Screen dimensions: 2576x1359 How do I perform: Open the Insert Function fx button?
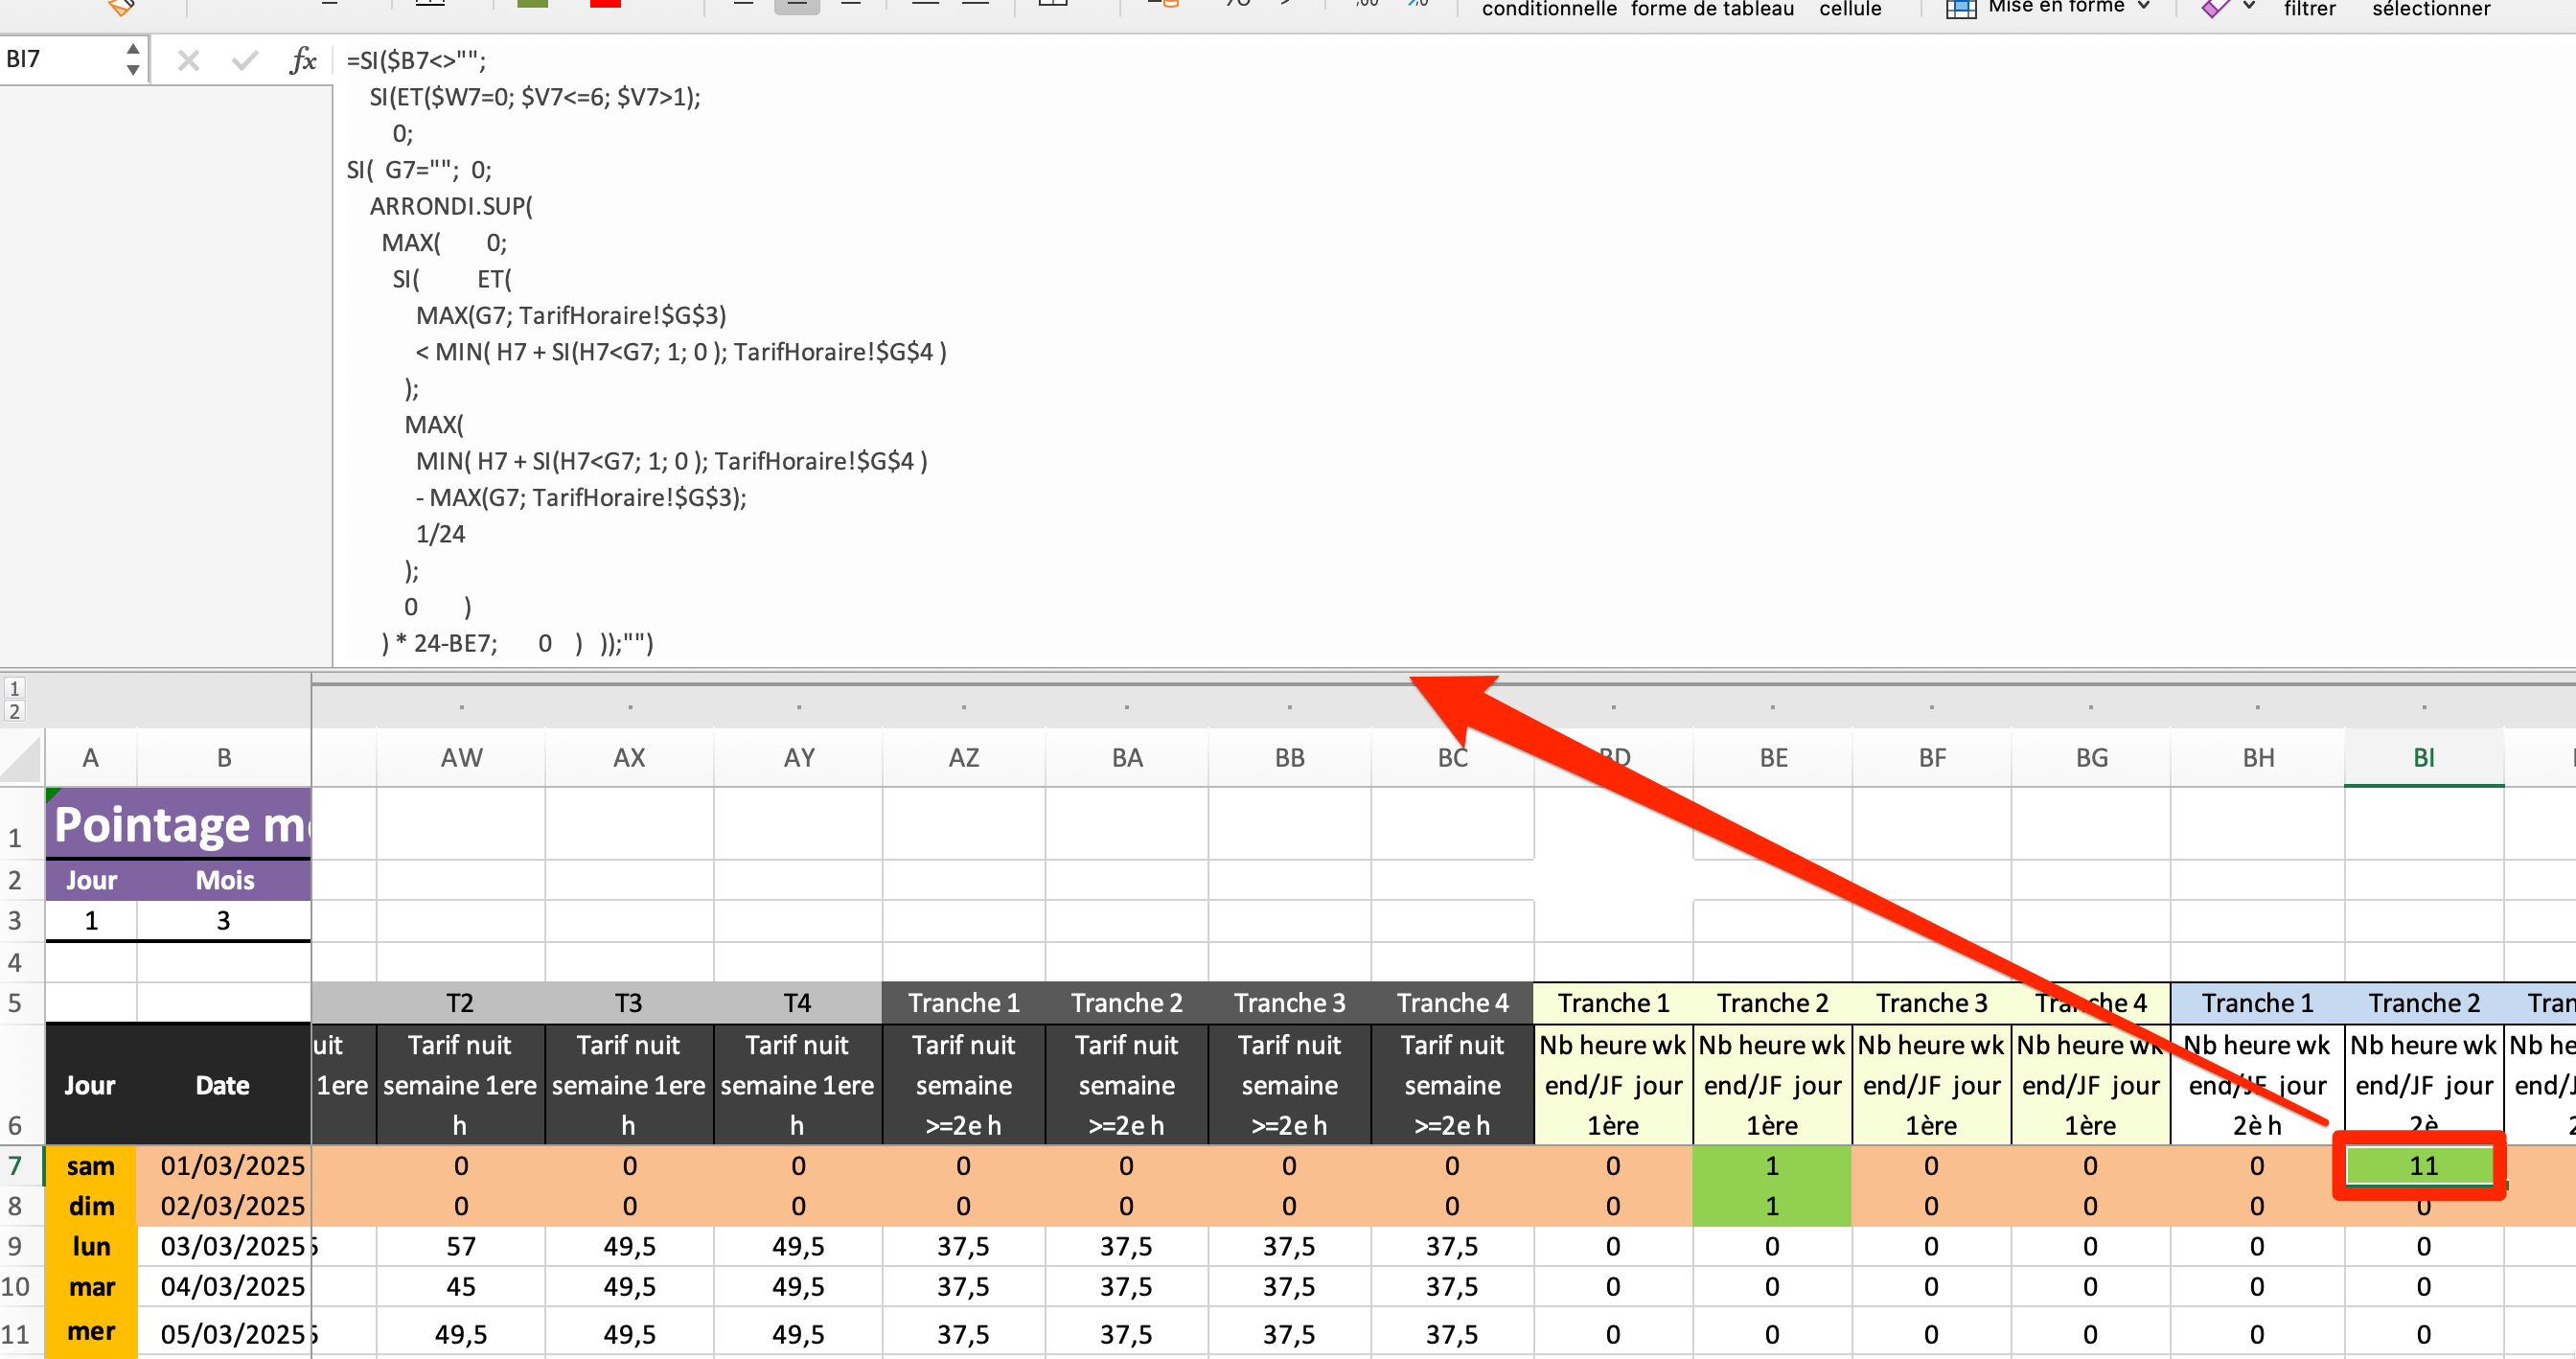(302, 60)
